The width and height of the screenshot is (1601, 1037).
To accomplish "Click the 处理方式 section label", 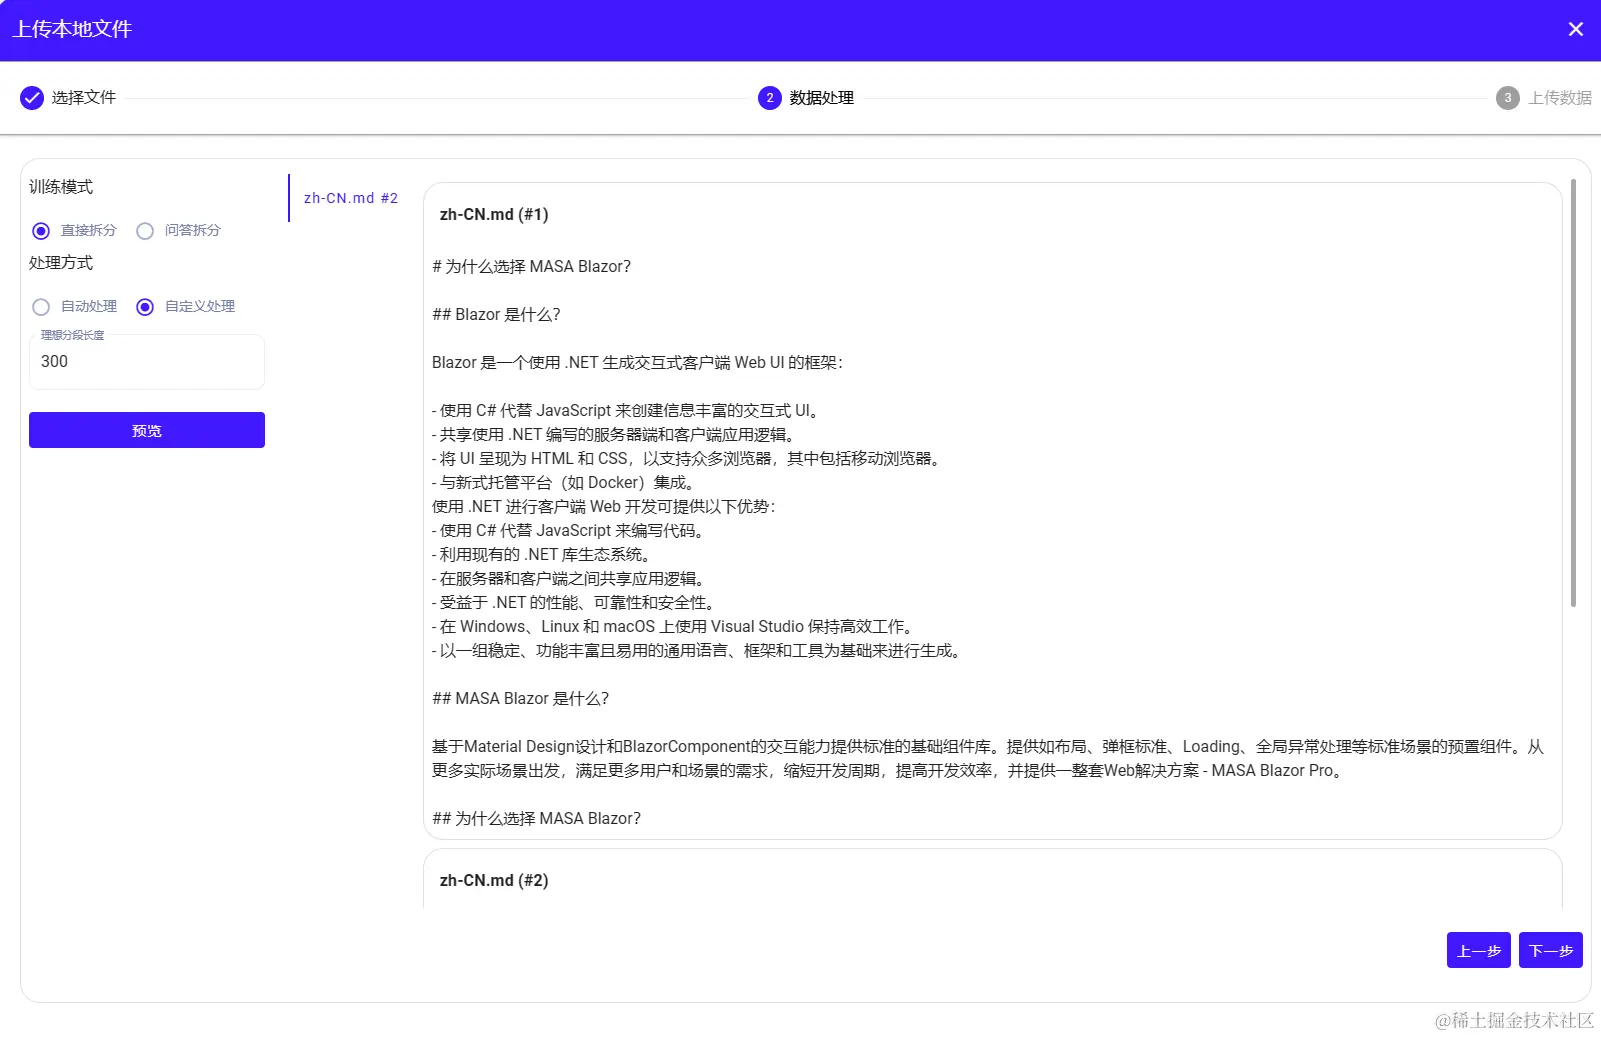I will coord(61,263).
